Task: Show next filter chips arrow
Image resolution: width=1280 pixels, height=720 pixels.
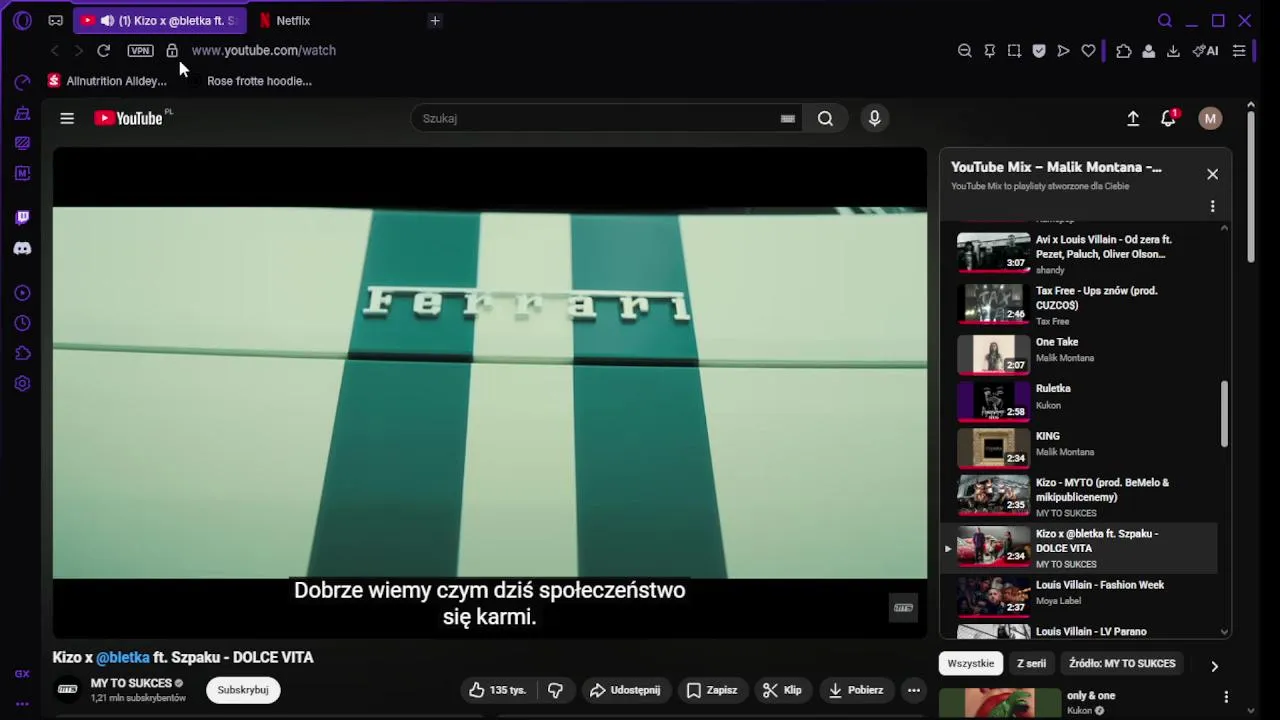Action: tap(1214, 666)
